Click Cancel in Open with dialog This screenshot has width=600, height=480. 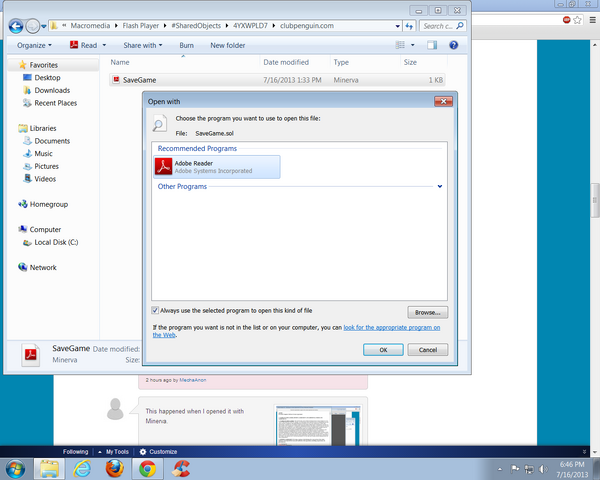tap(427, 349)
